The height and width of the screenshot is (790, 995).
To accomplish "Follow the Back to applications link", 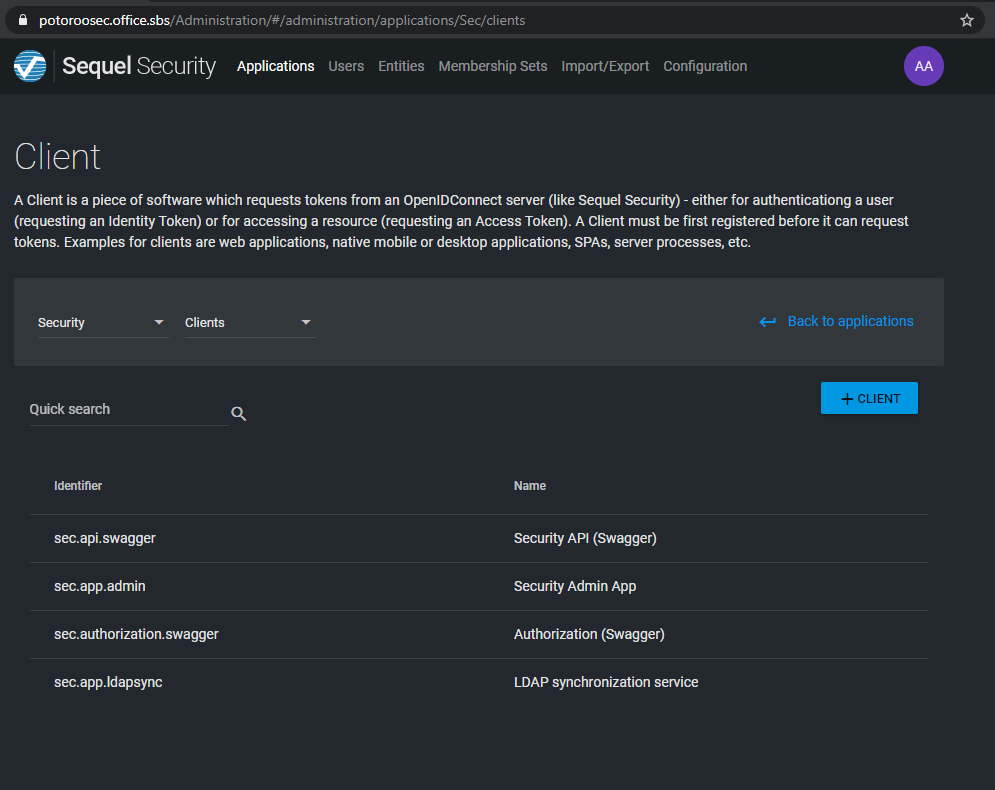I will (x=850, y=321).
